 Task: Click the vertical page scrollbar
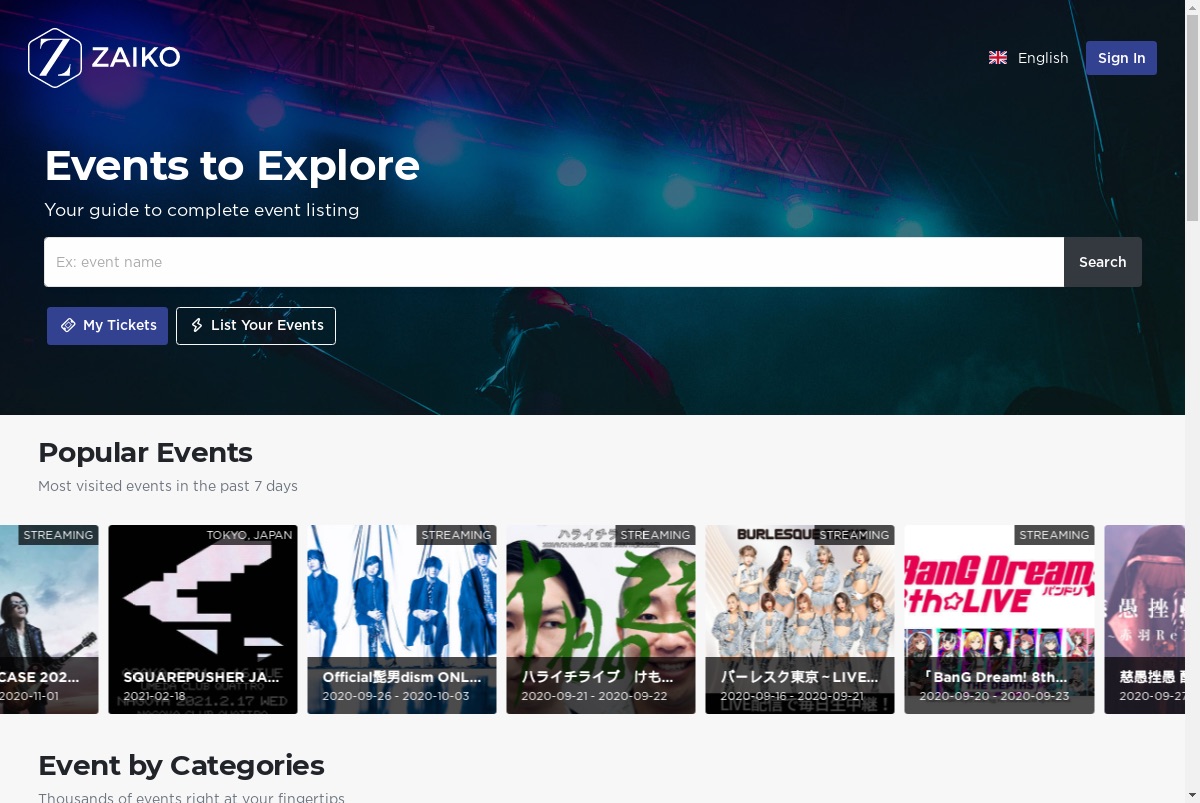[x=1192, y=401]
